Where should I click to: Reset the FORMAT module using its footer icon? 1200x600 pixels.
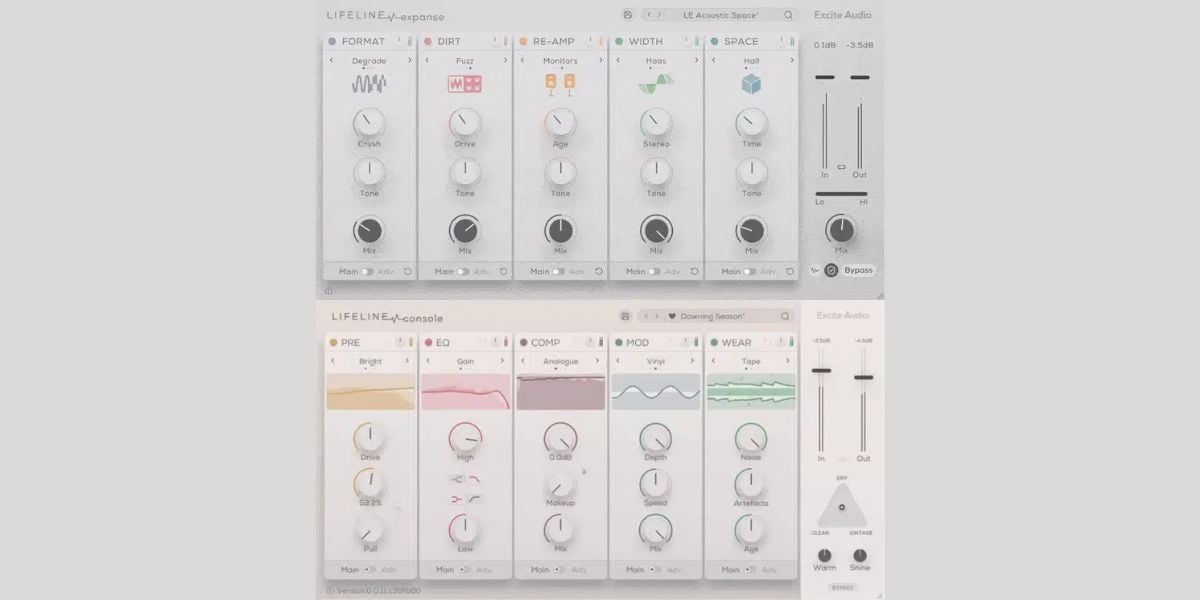click(x=408, y=271)
